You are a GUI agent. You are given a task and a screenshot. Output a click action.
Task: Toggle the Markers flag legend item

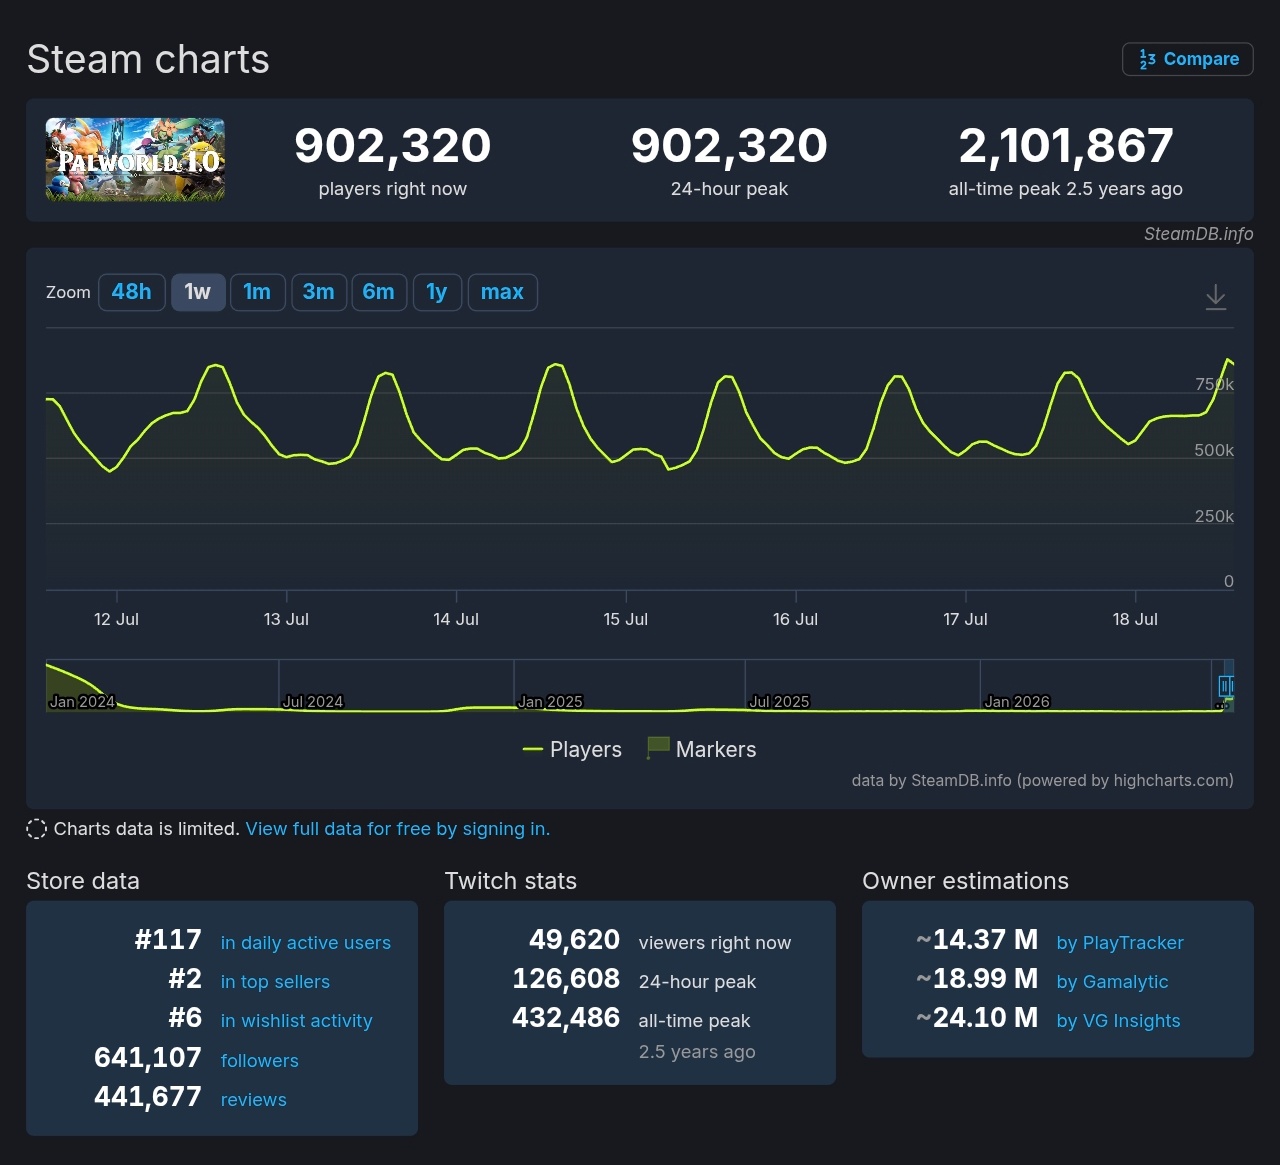[701, 749]
